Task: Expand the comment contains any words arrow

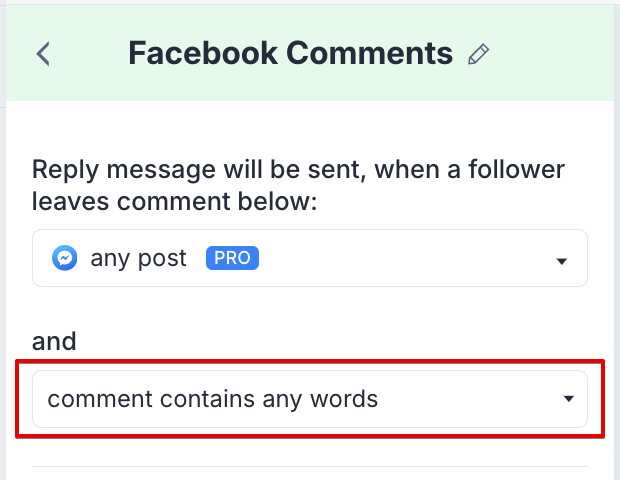Action: 569,399
